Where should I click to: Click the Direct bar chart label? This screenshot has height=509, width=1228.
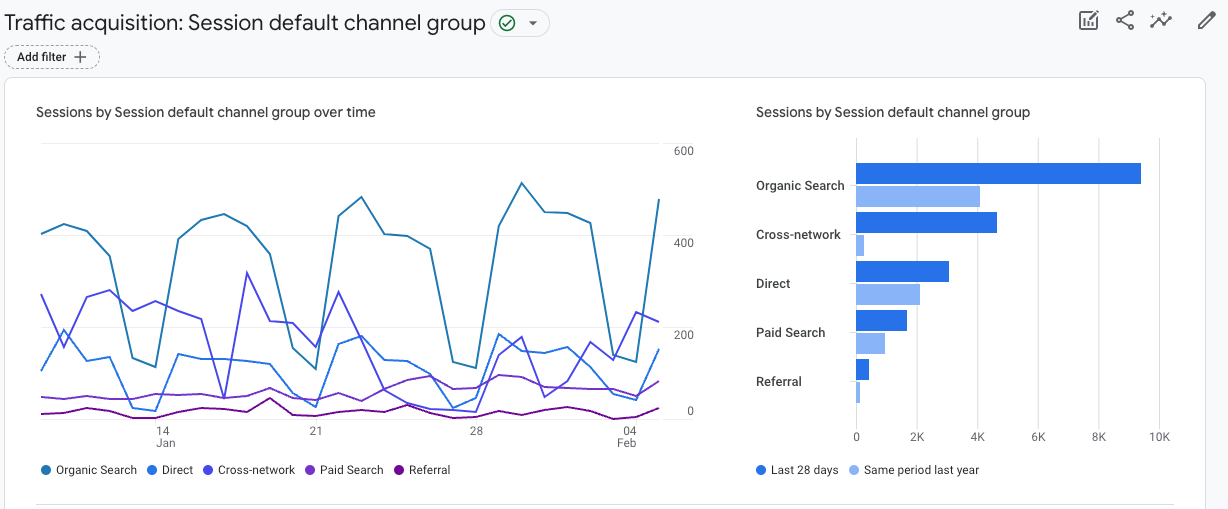773,284
